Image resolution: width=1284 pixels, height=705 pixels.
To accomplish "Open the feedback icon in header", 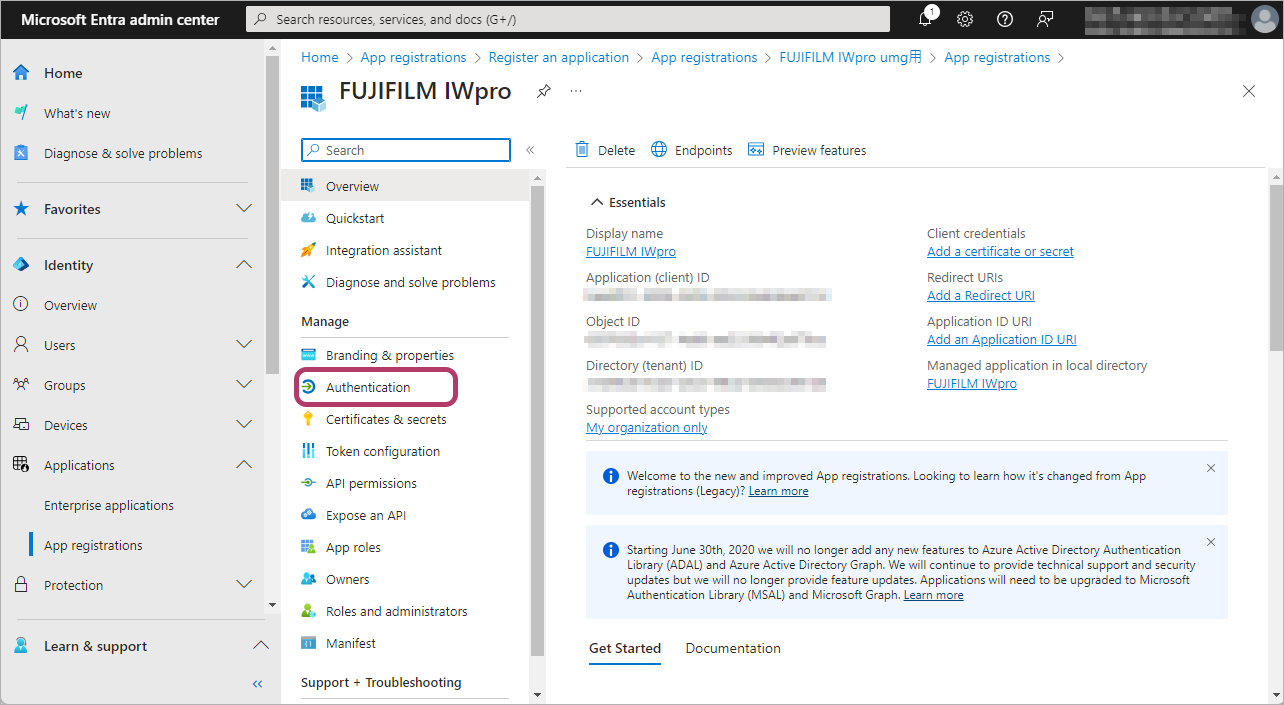I will click(x=1045, y=19).
